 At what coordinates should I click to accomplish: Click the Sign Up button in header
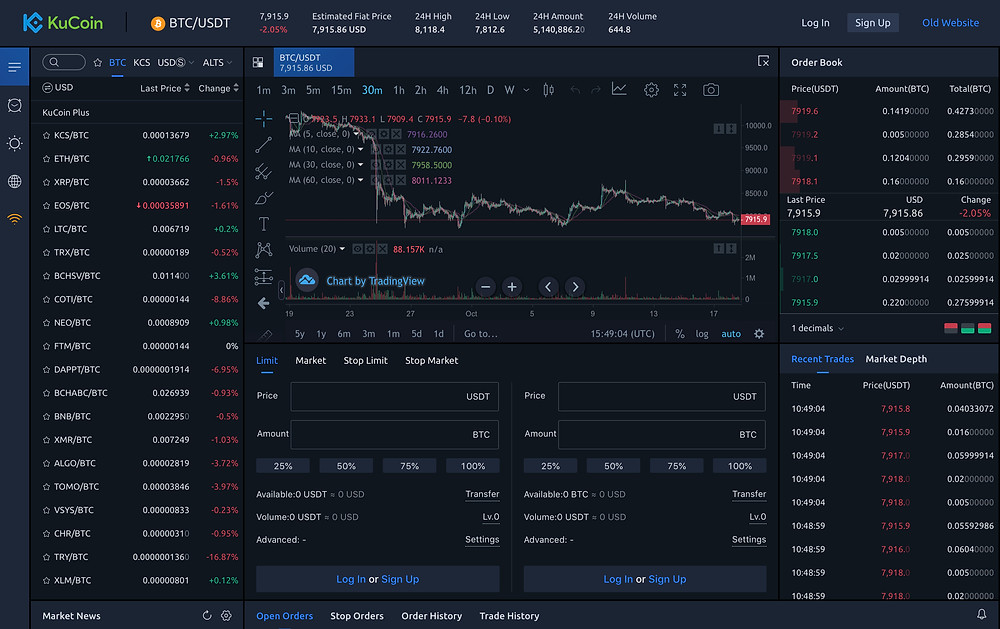pyautogui.click(x=872, y=23)
